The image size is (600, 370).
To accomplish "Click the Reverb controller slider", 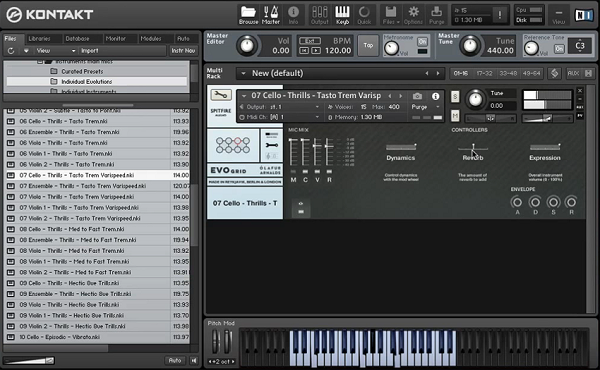I will tap(473, 147).
